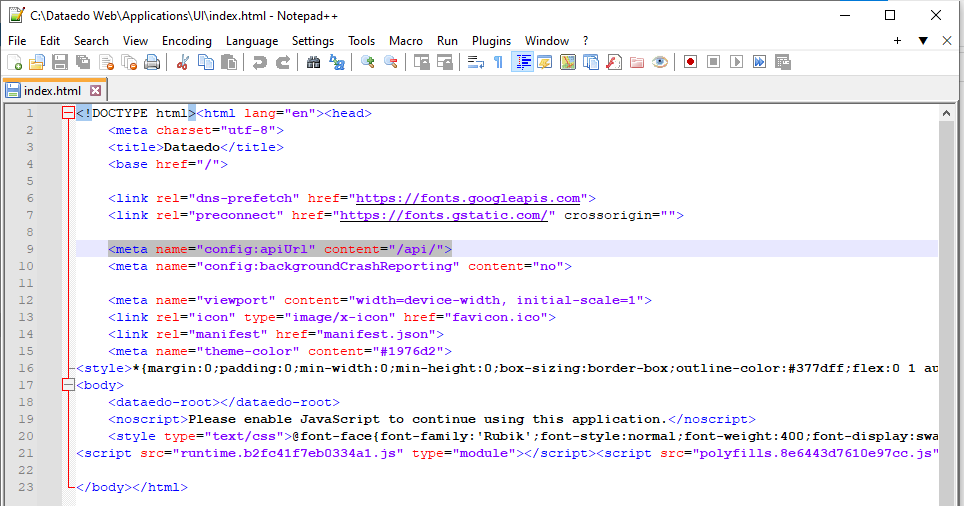Click the Undo arrow icon
The width and height of the screenshot is (964, 506).
click(259, 62)
